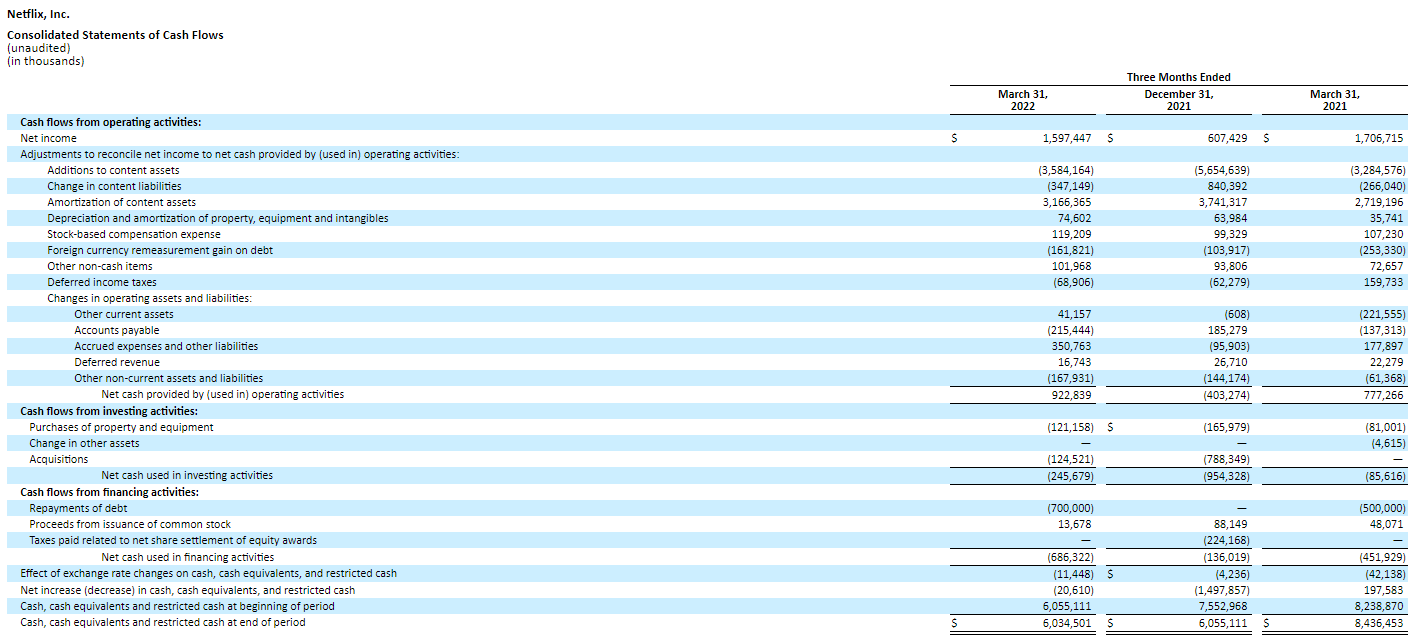Select the 8,436,453 ending cash value
This screenshot has height=638, width=1415.
[x=1378, y=622]
